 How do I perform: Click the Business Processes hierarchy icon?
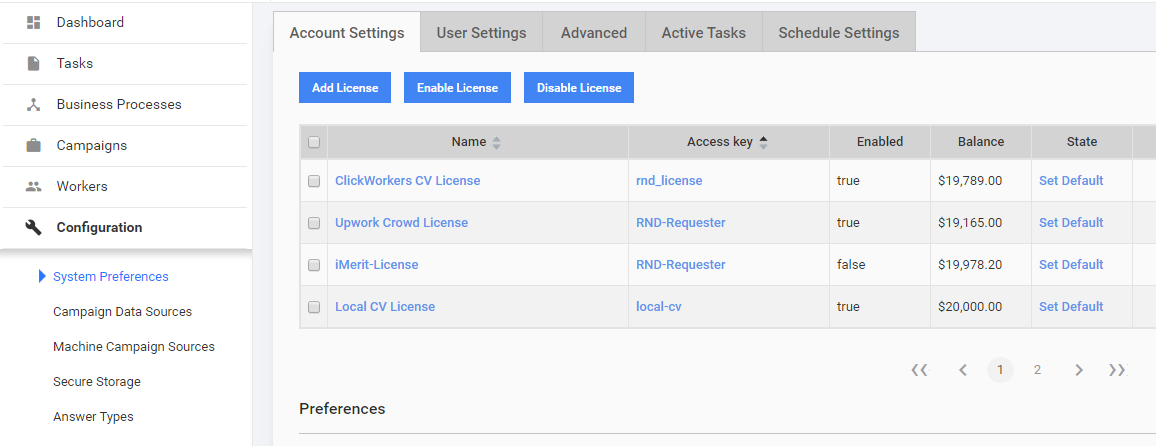tap(33, 105)
